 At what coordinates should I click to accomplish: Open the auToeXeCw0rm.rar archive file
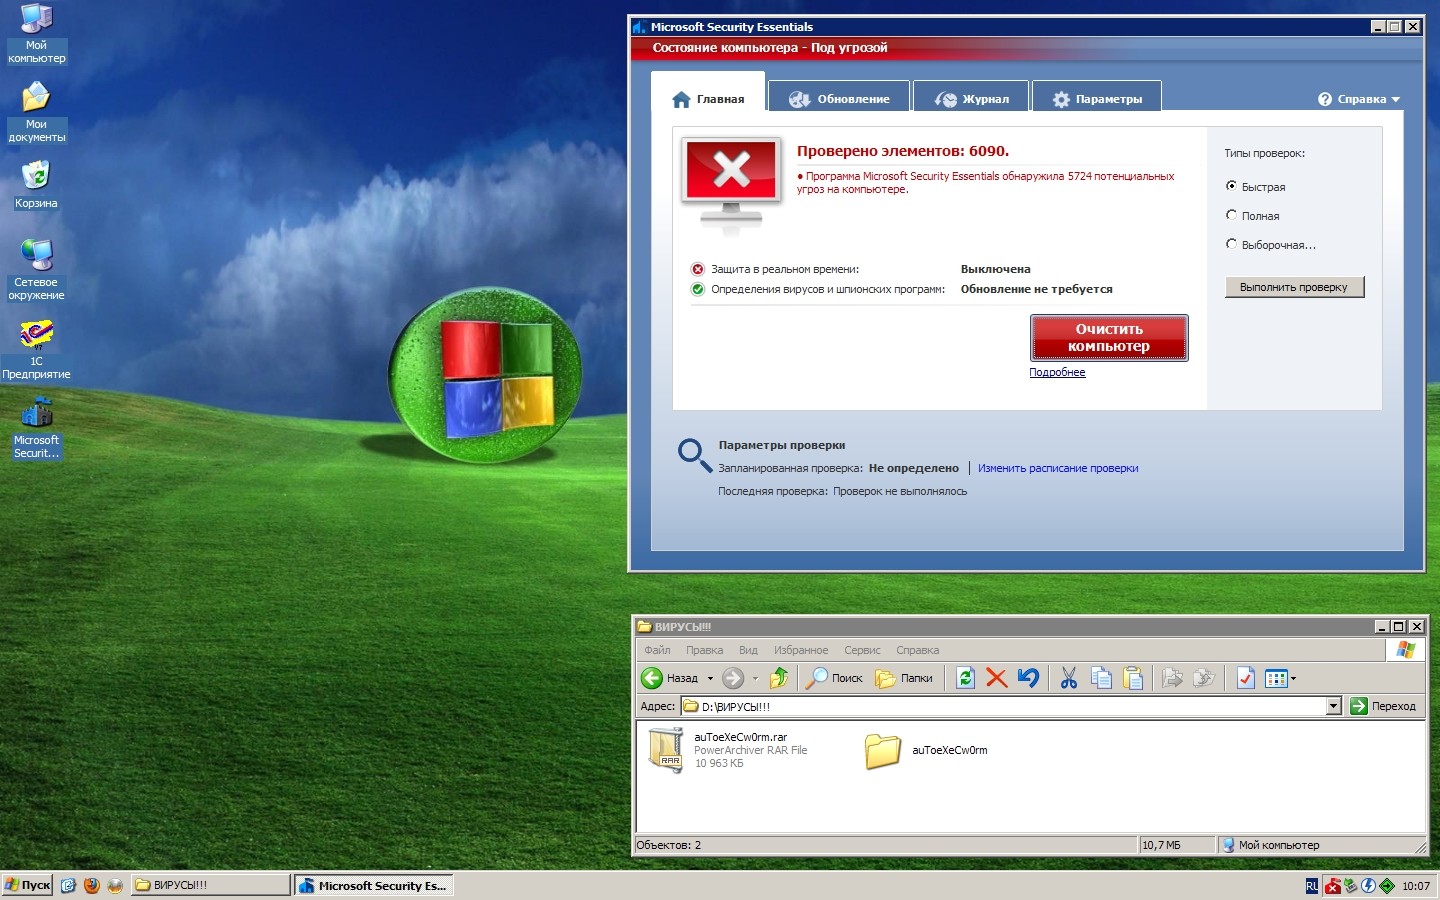click(667, 750)
